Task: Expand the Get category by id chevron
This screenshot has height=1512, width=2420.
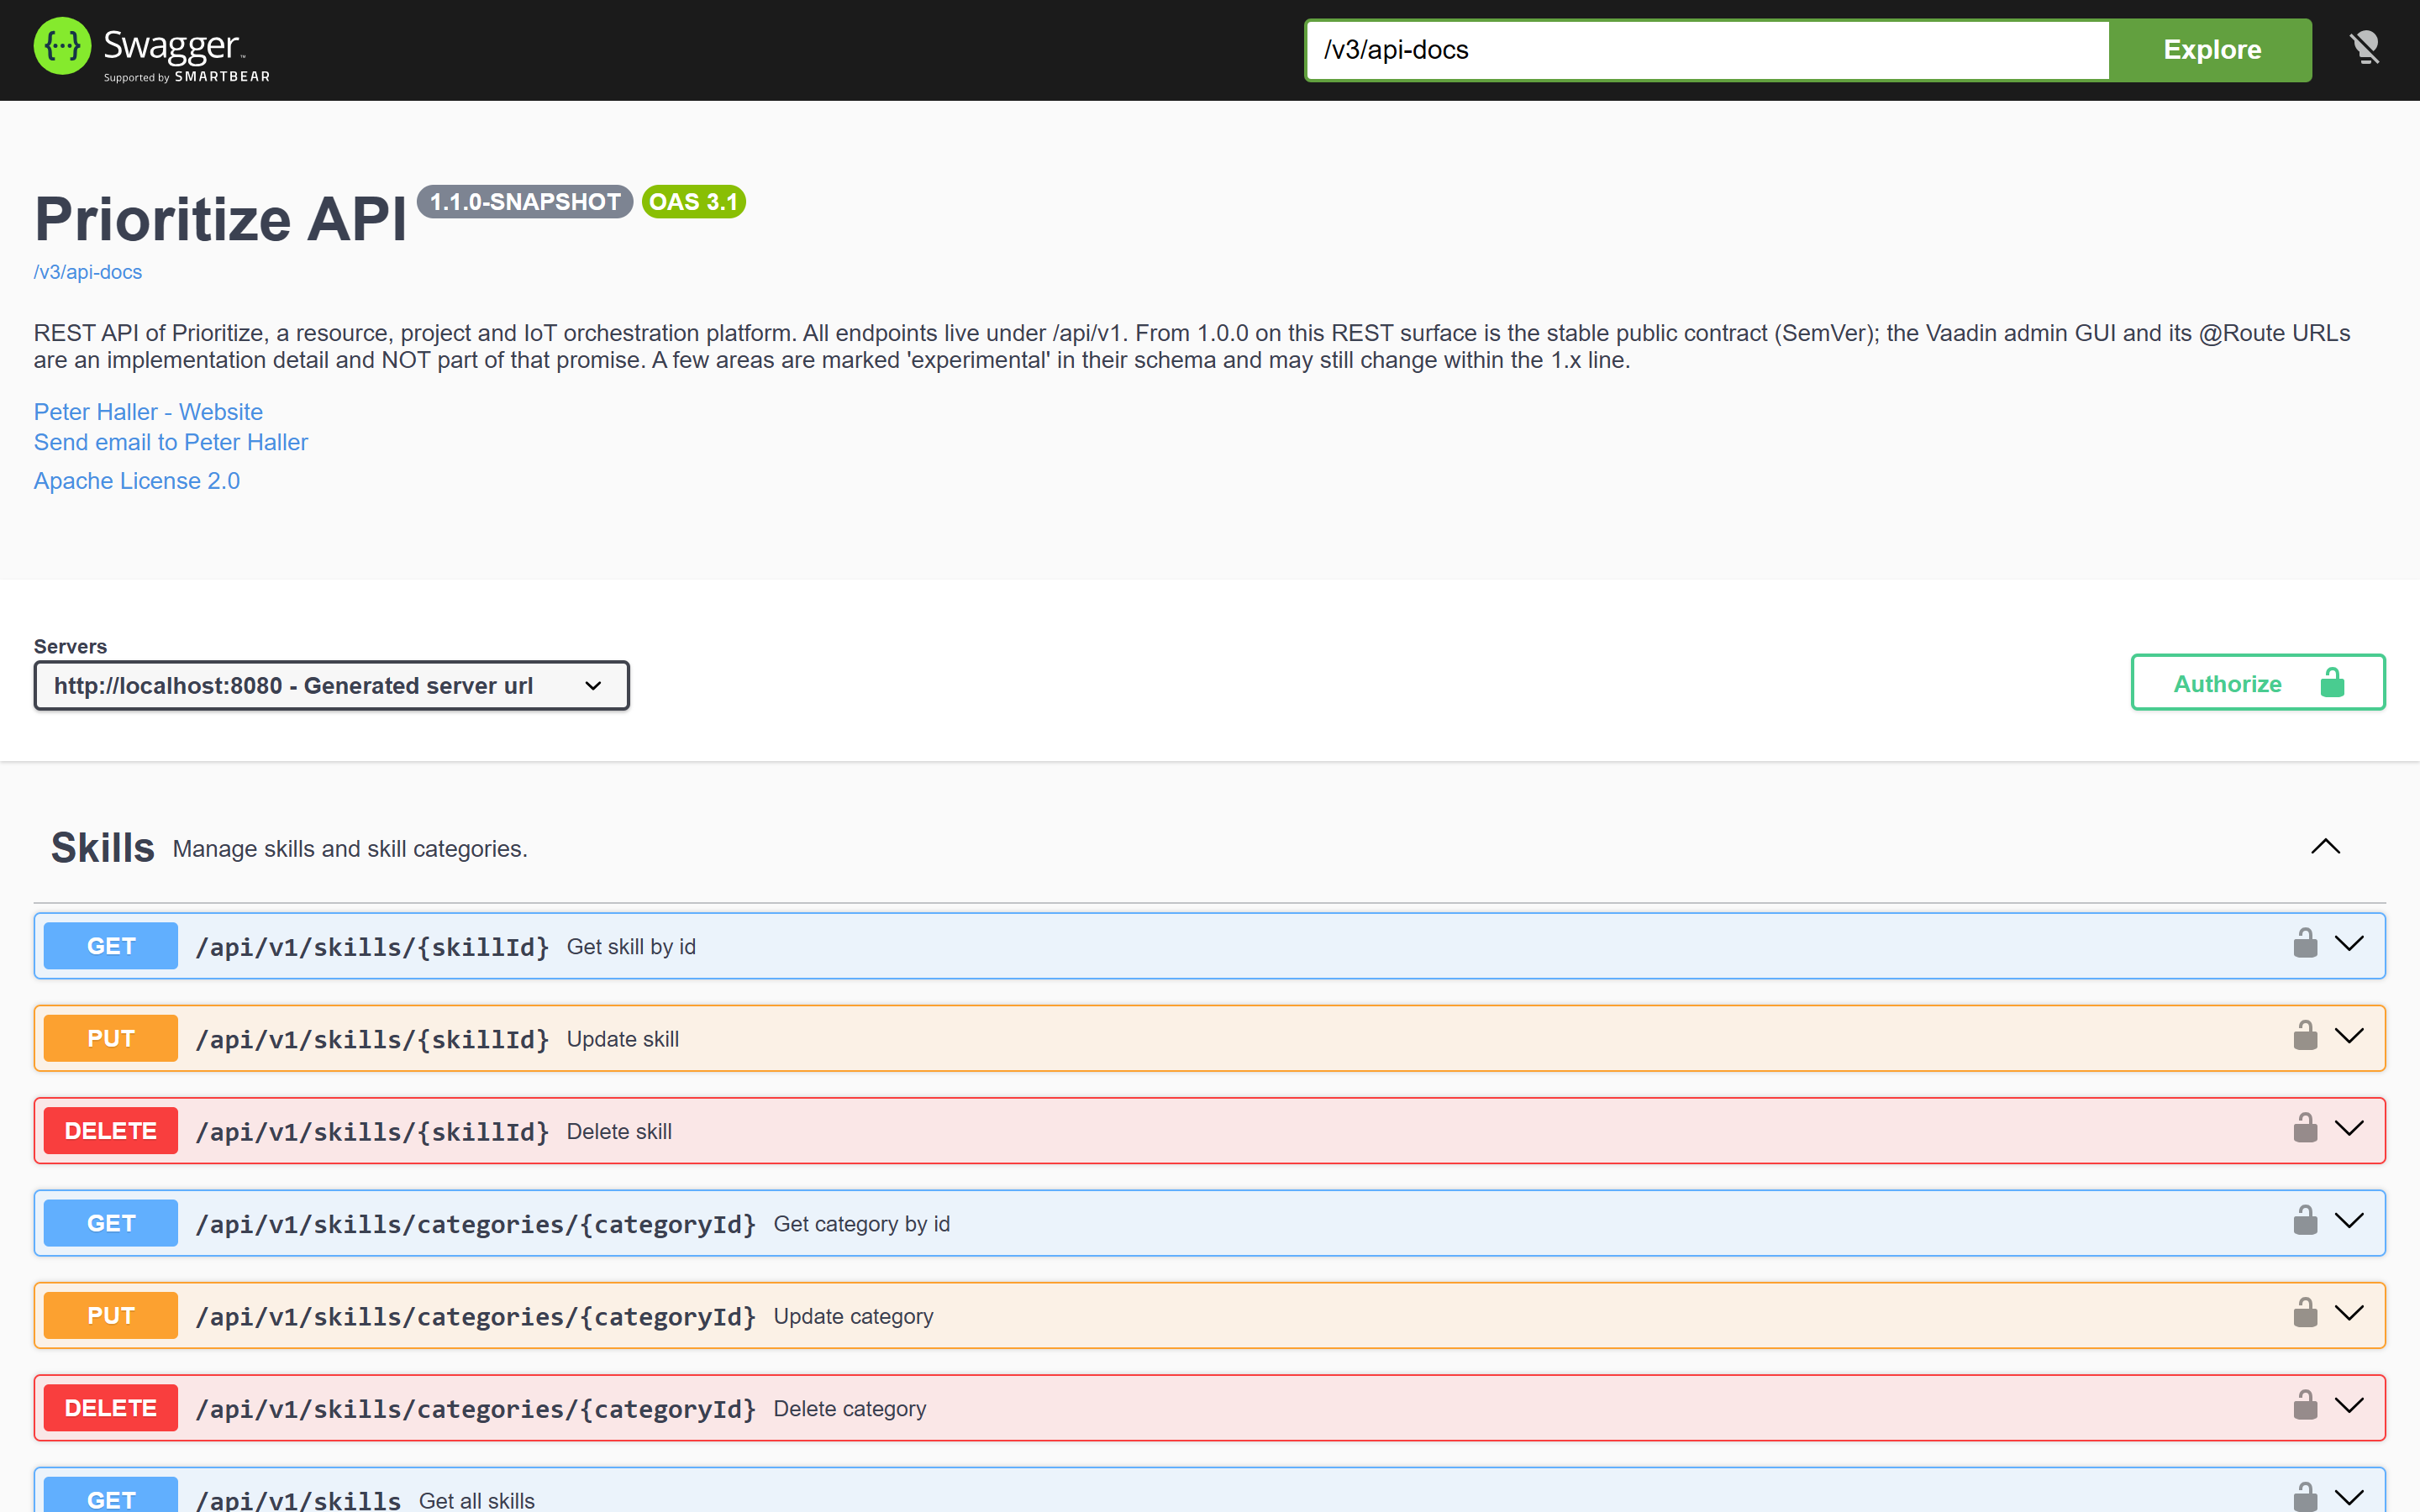Action: pyautogui.click(x=2349, y=1220)
